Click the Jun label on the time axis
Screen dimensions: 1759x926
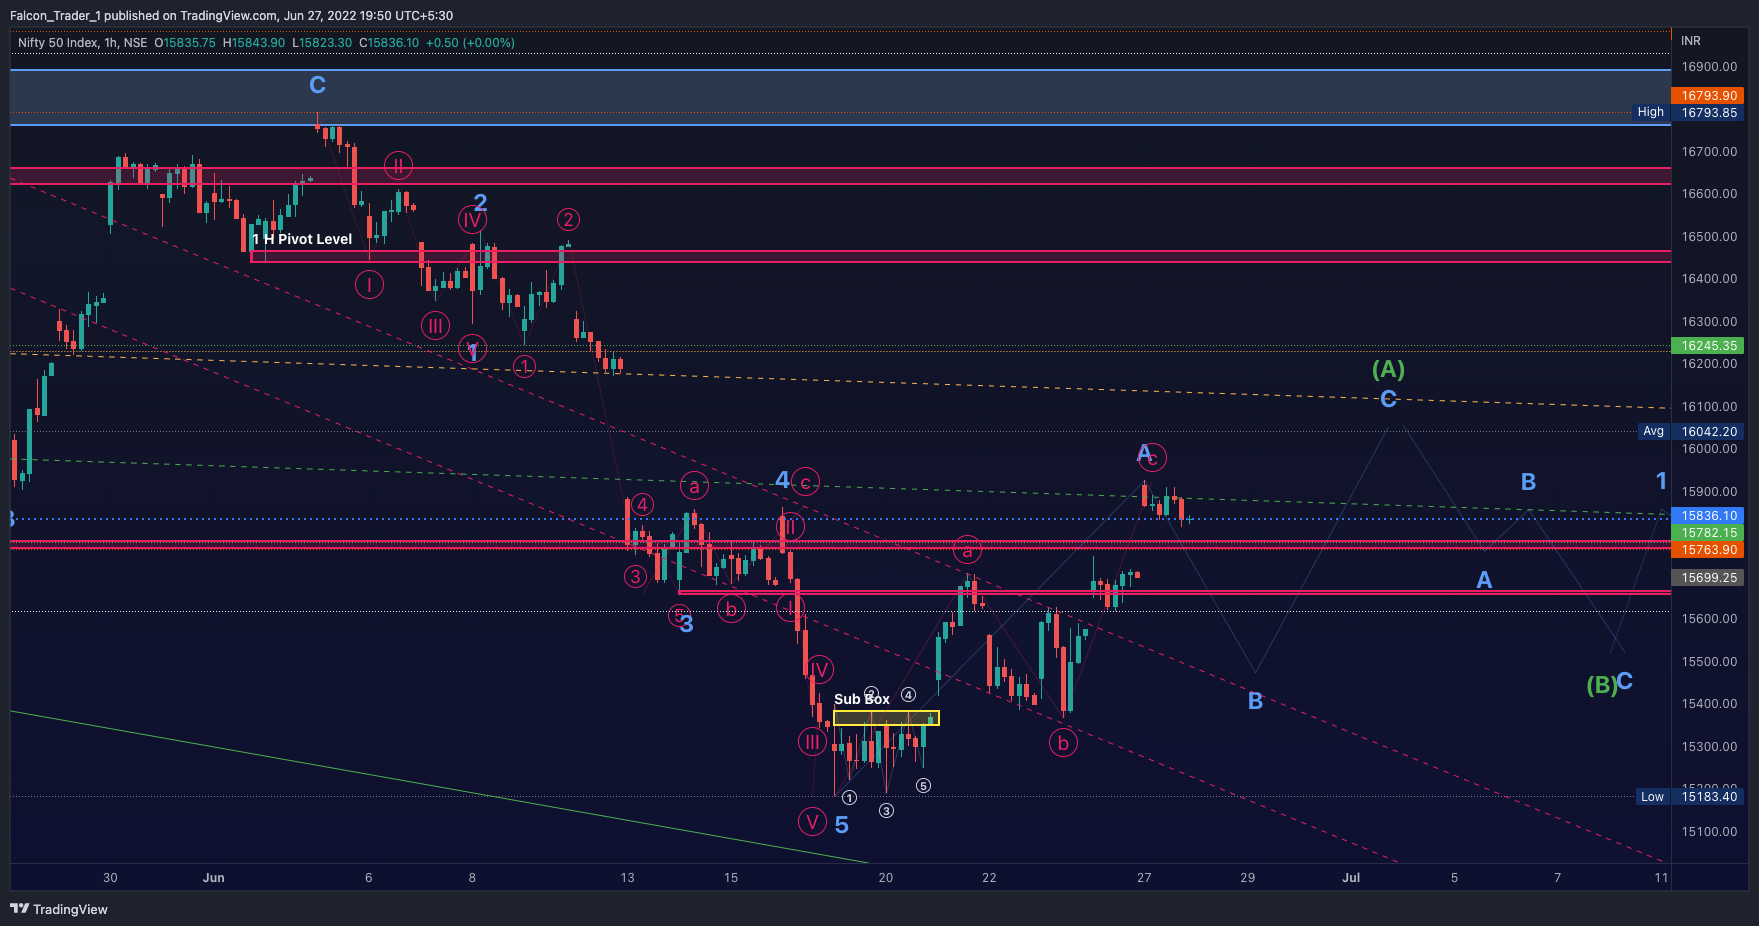(x=213, y=878)
